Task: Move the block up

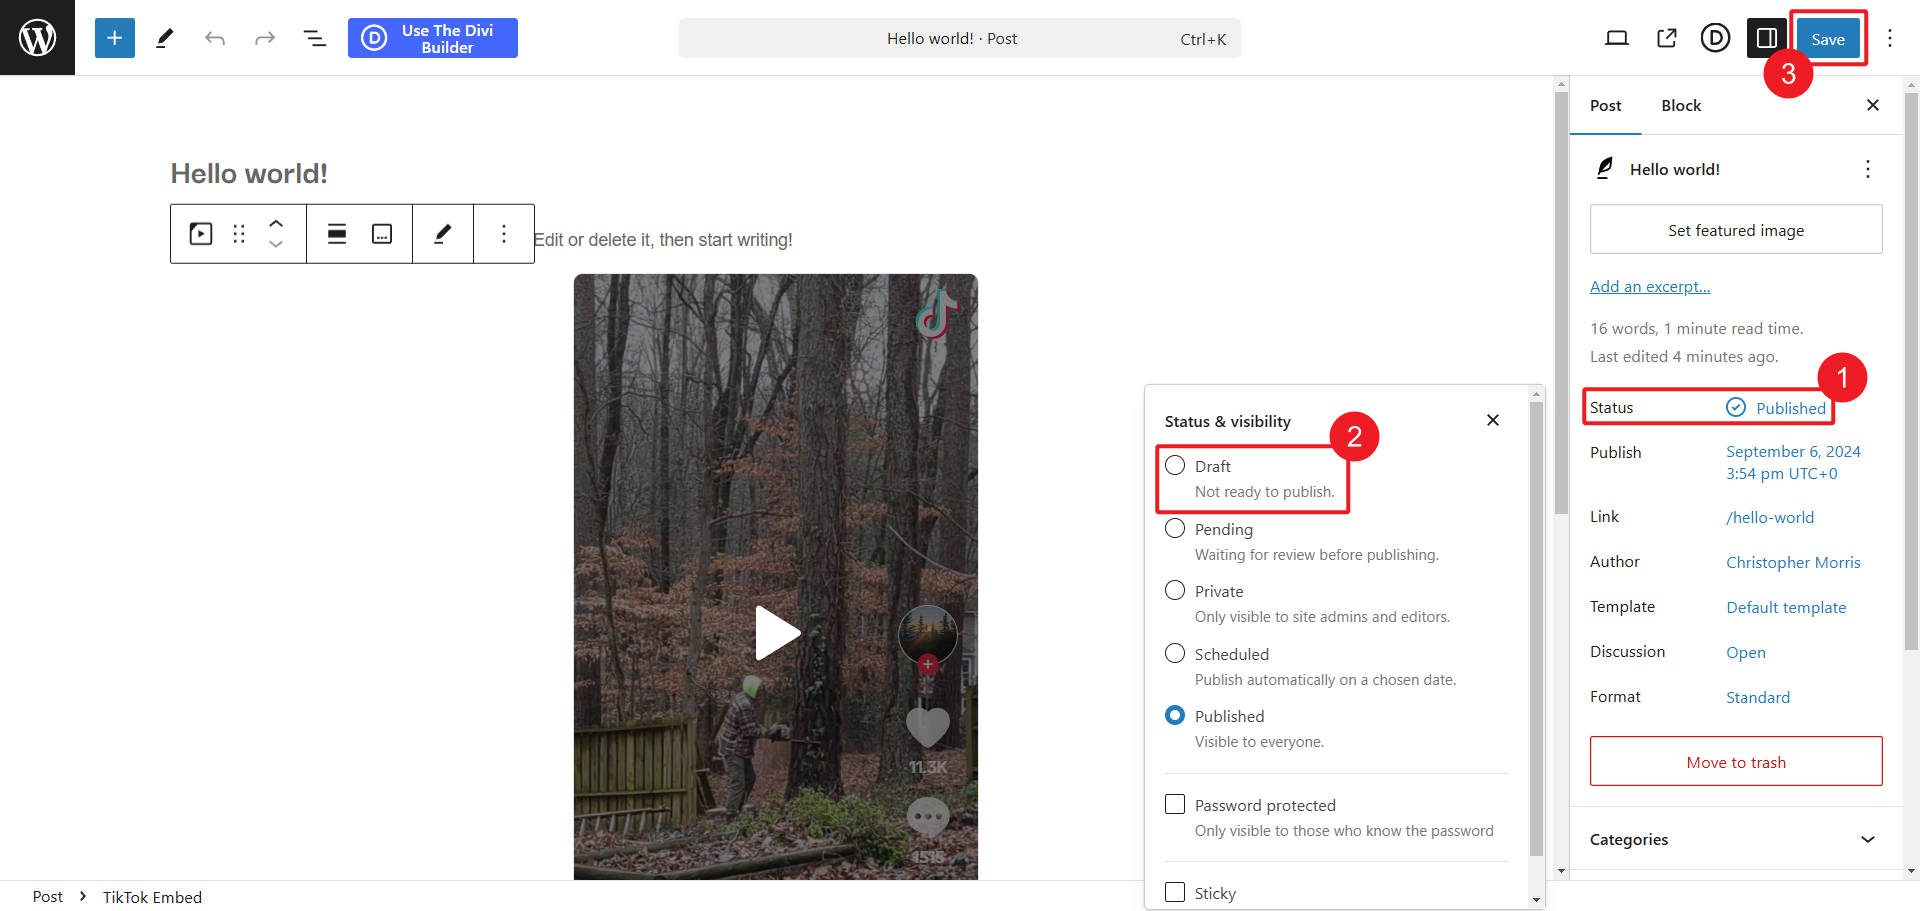Action: pos(276,224)
